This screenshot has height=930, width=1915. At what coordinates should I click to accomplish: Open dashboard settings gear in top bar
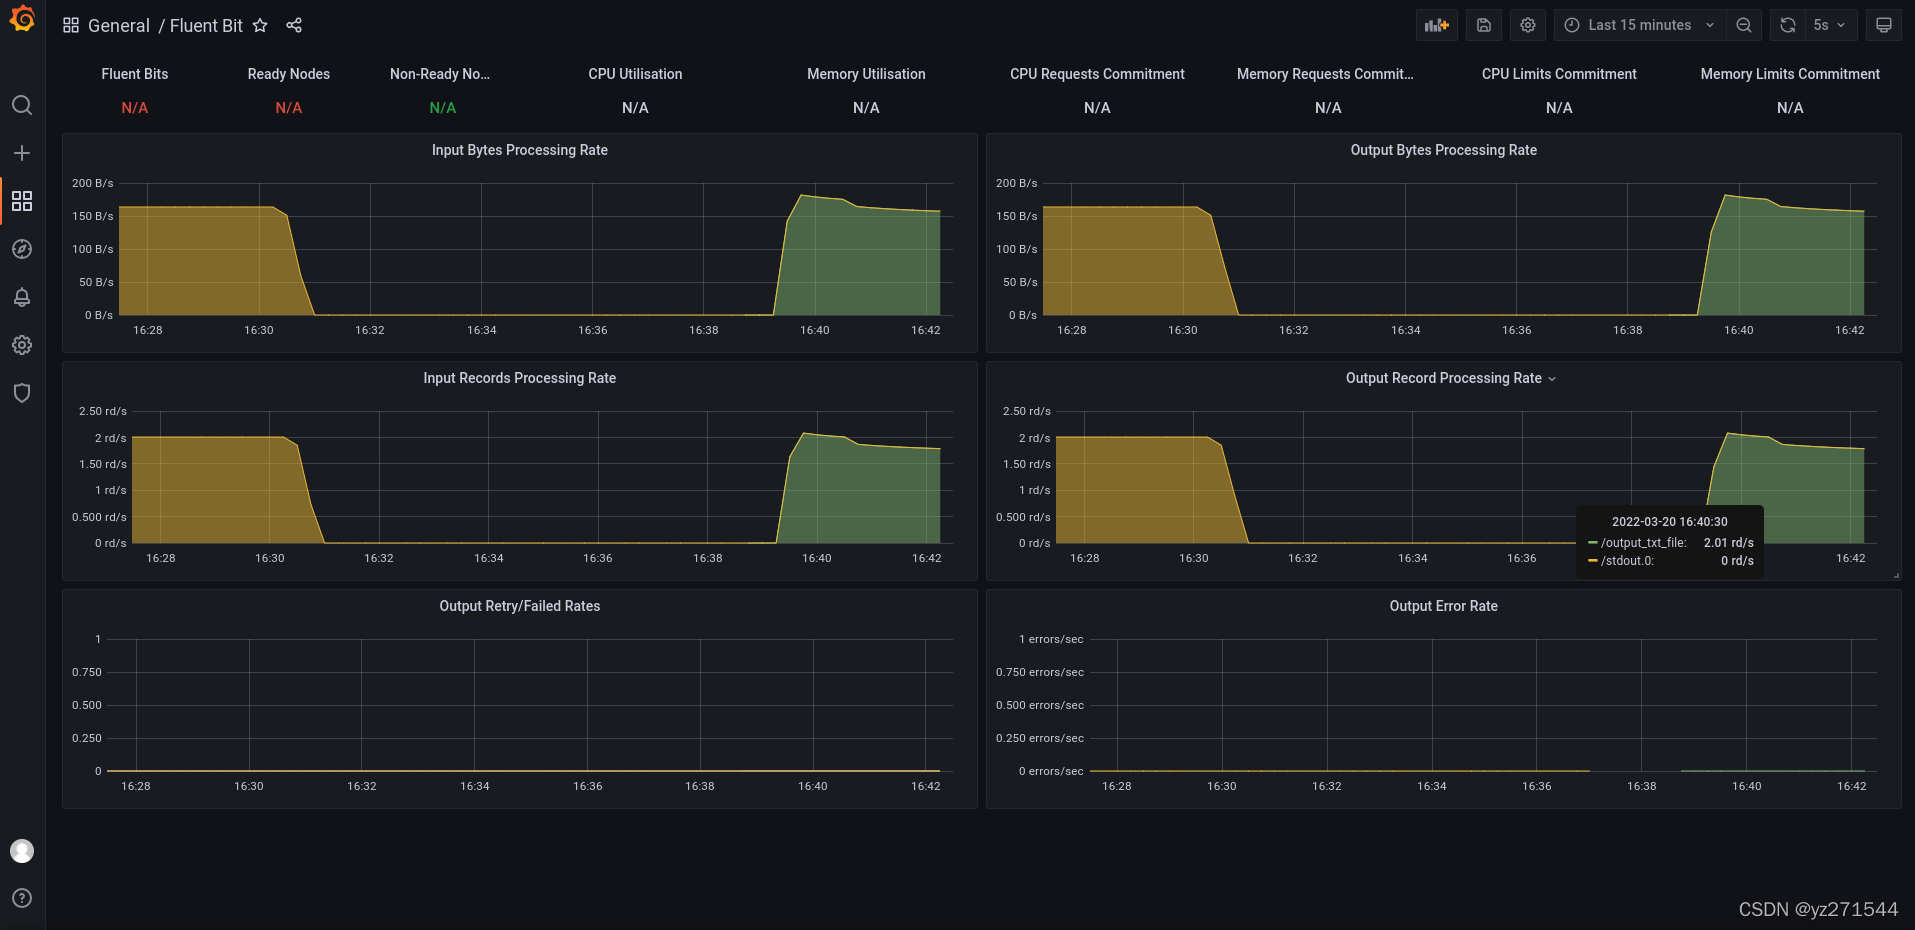pyautogui.click(x=1528, y=25)
